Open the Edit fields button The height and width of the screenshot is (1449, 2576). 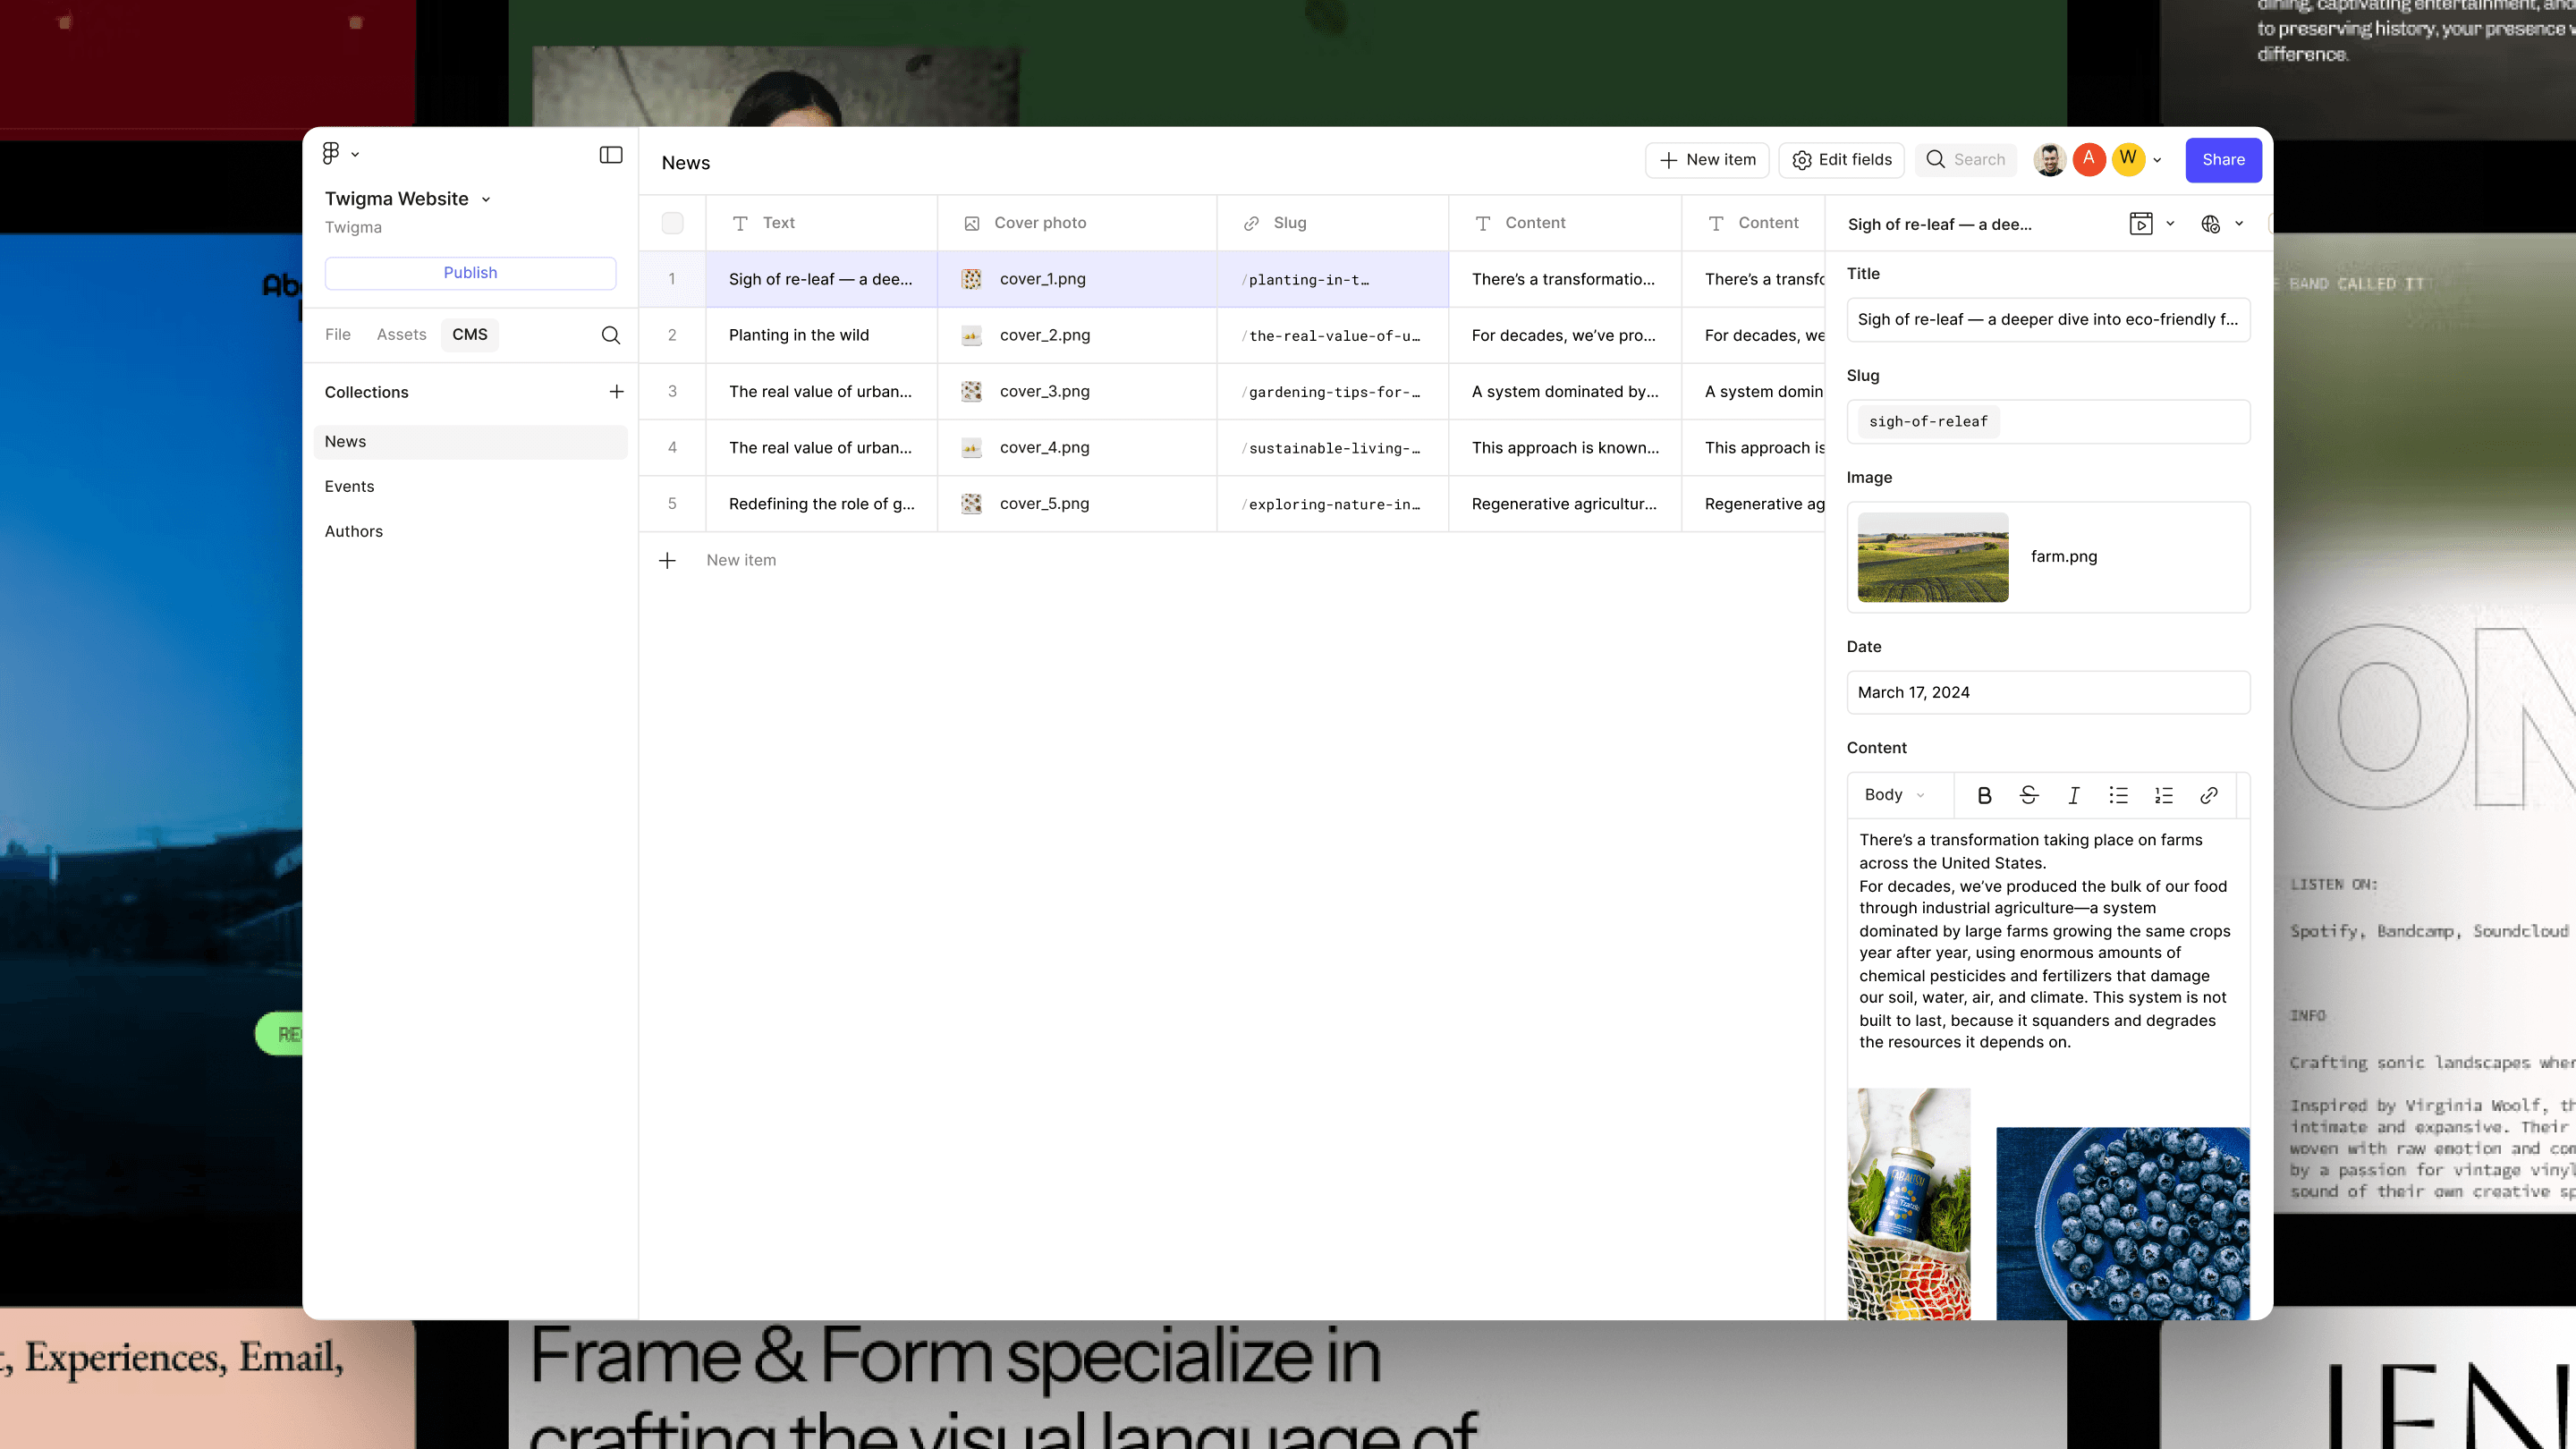[1841, 160]
